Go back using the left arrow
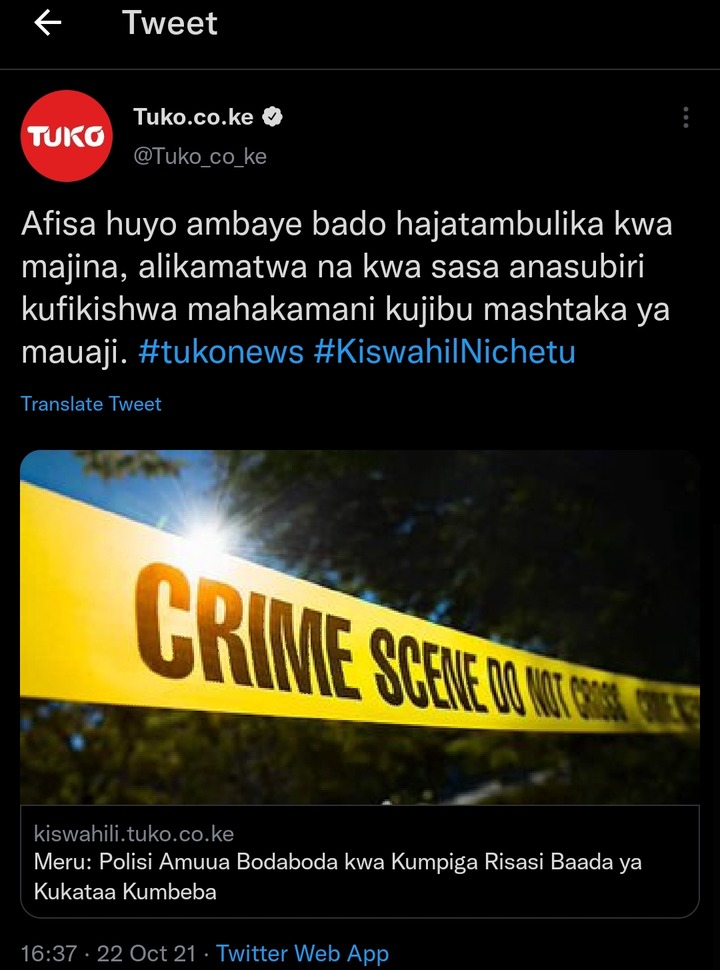 (48, 23)
